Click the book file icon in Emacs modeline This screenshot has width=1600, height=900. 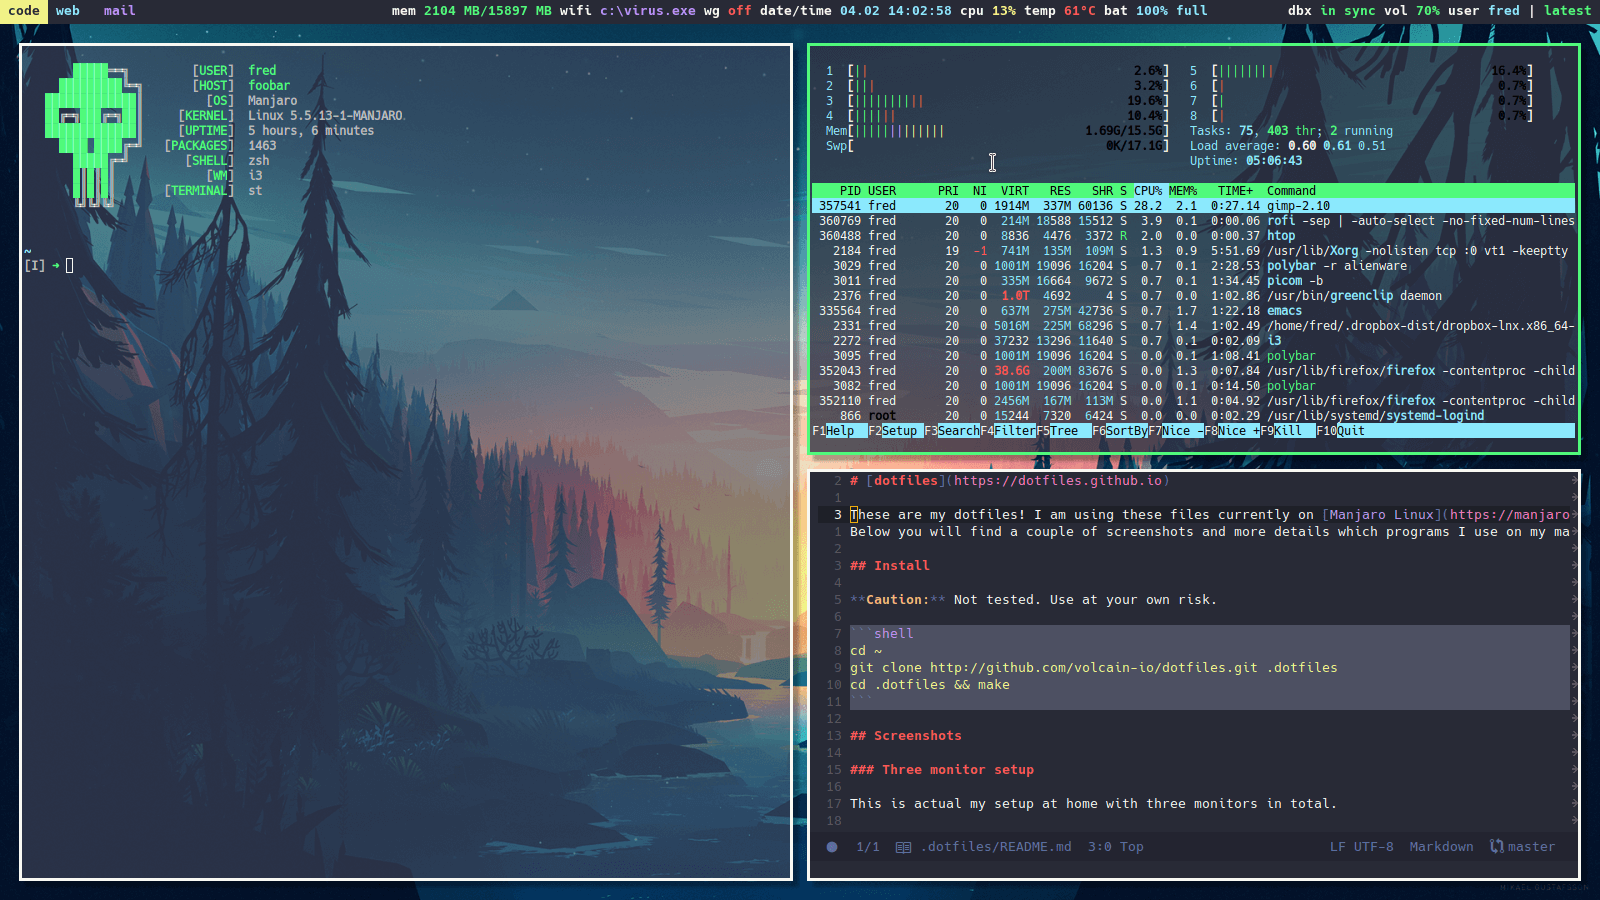(x=903, y=847)
